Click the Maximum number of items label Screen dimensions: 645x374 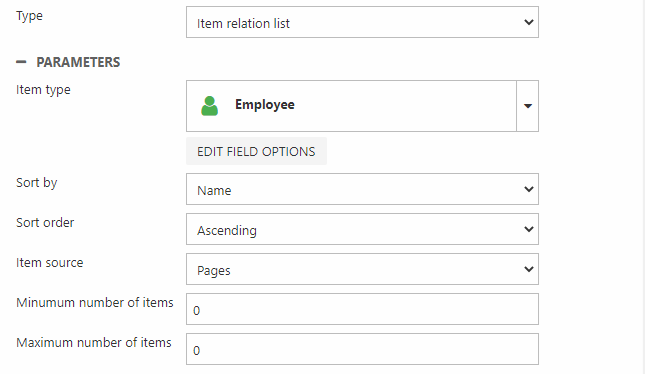(x=94, y=342)
